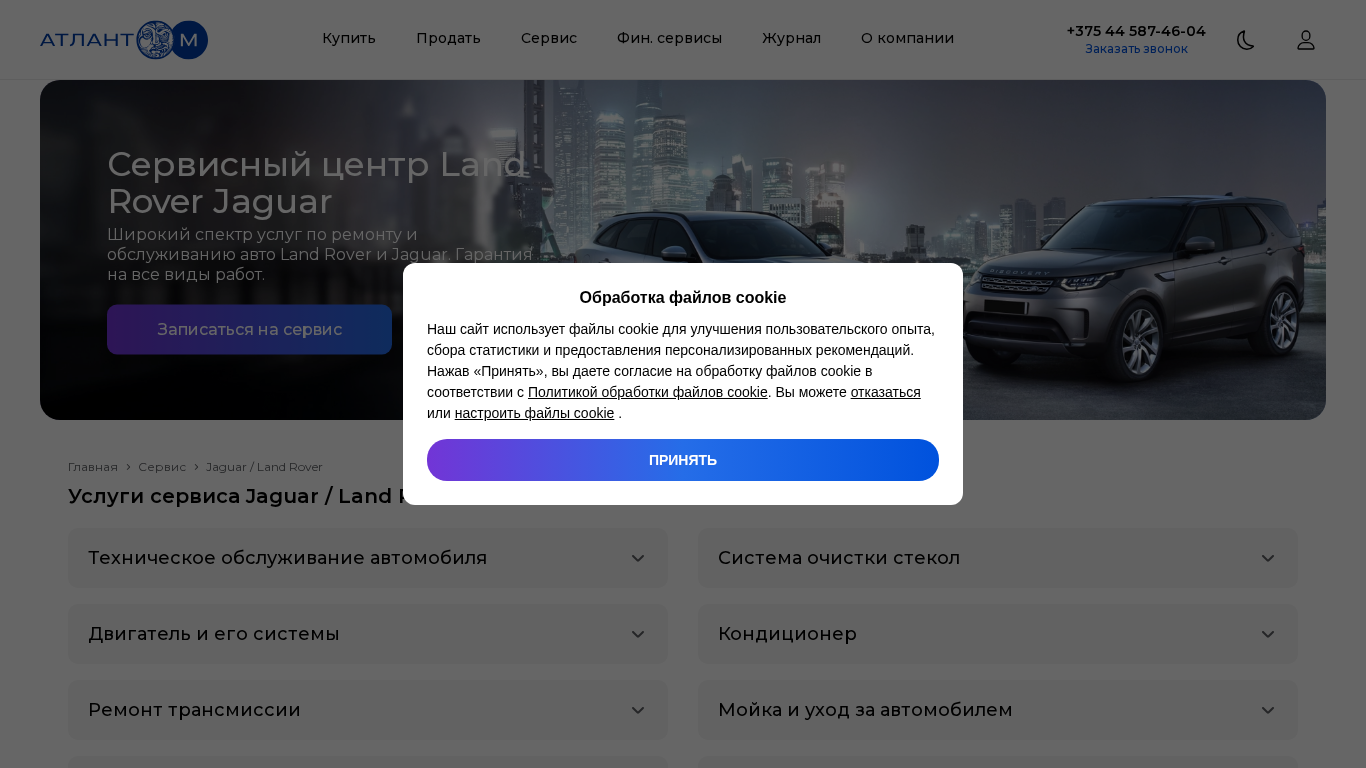
Task: Open the Atlant-M logo home link
Action: point(124,40)
